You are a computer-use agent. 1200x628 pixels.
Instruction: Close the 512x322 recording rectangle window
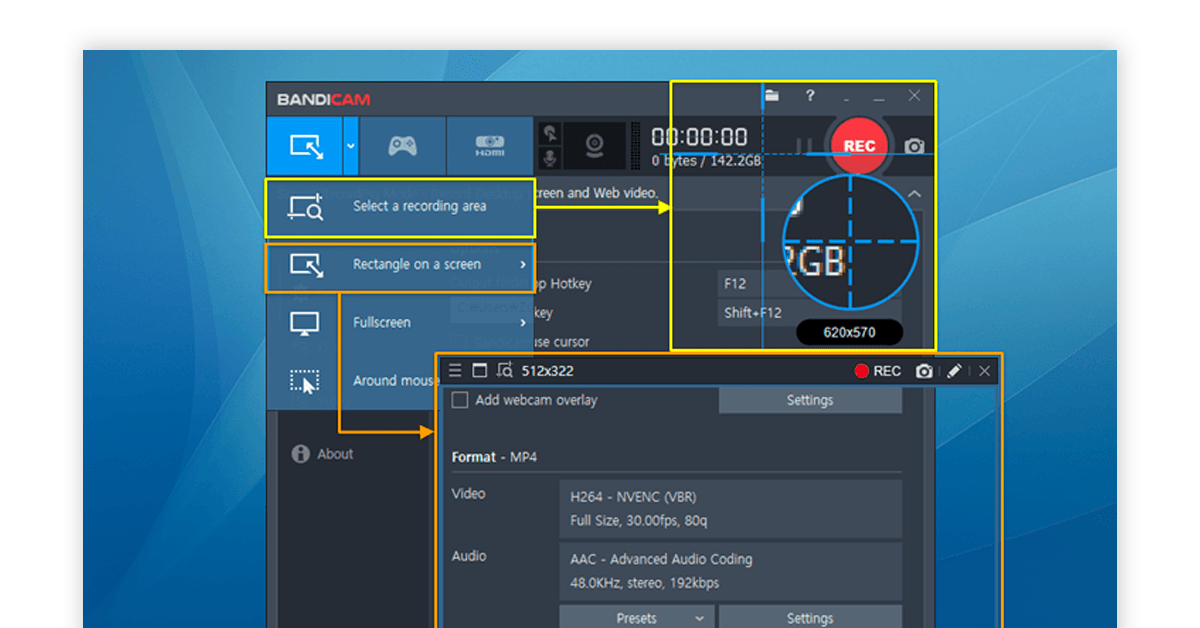pyautogui.click(x=985, y=371)
